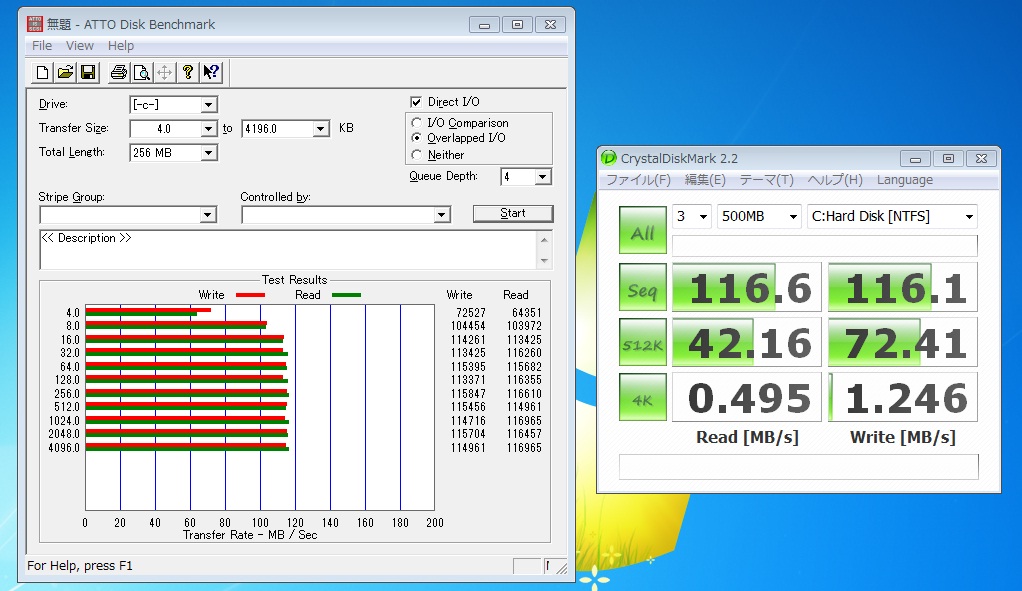Expand the Drive dropdown in ATTO

(x=209, y=105)
